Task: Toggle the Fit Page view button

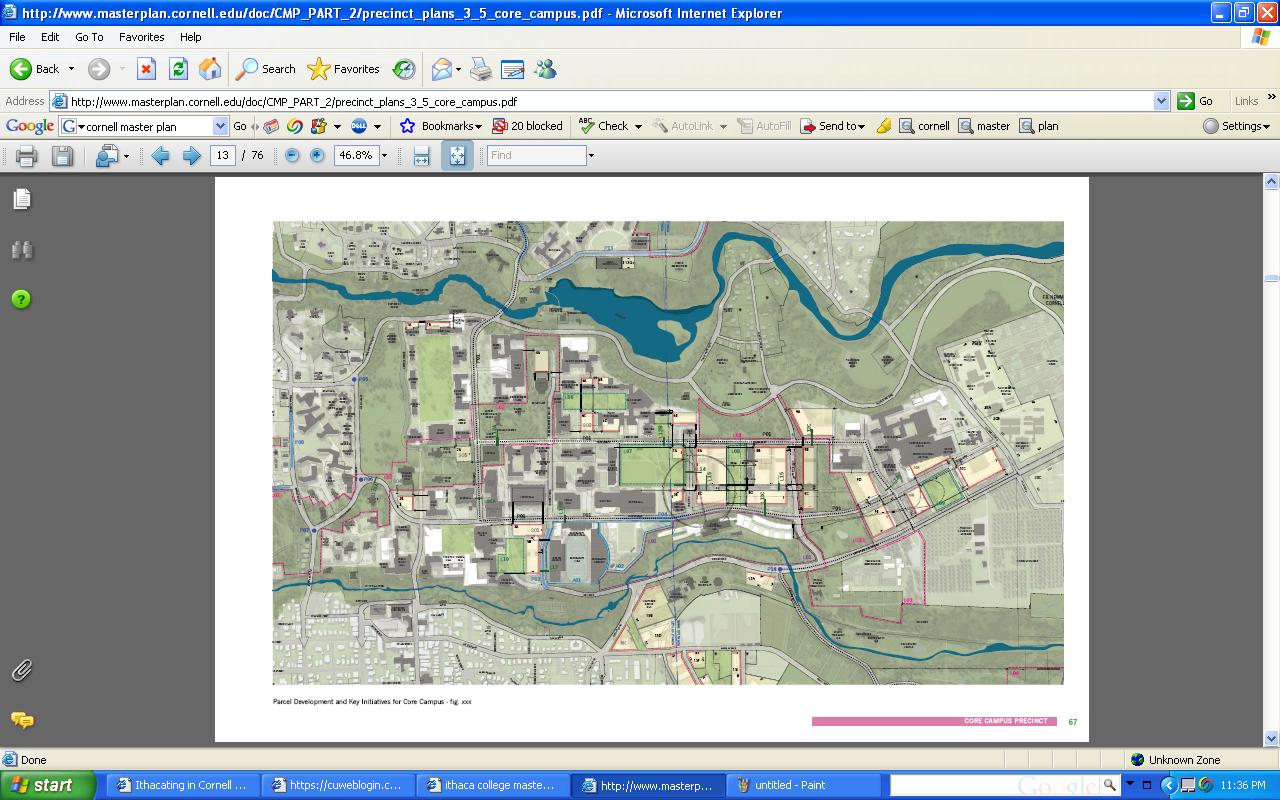Action: click(457, 156)
